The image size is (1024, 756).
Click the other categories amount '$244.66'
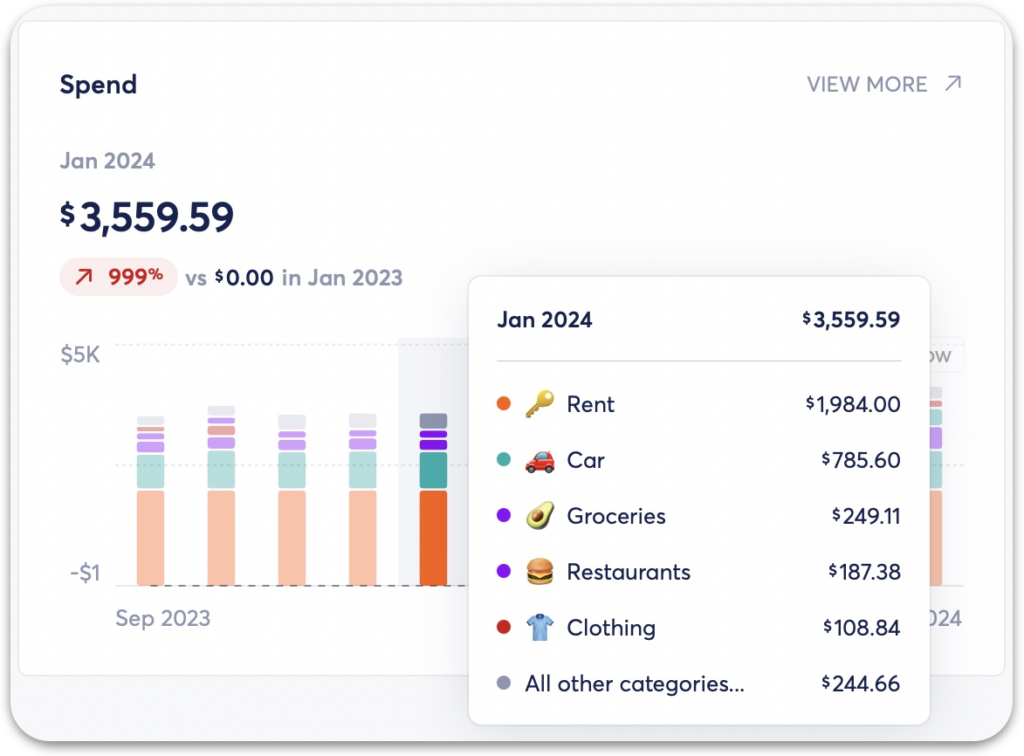pos(861,684)
